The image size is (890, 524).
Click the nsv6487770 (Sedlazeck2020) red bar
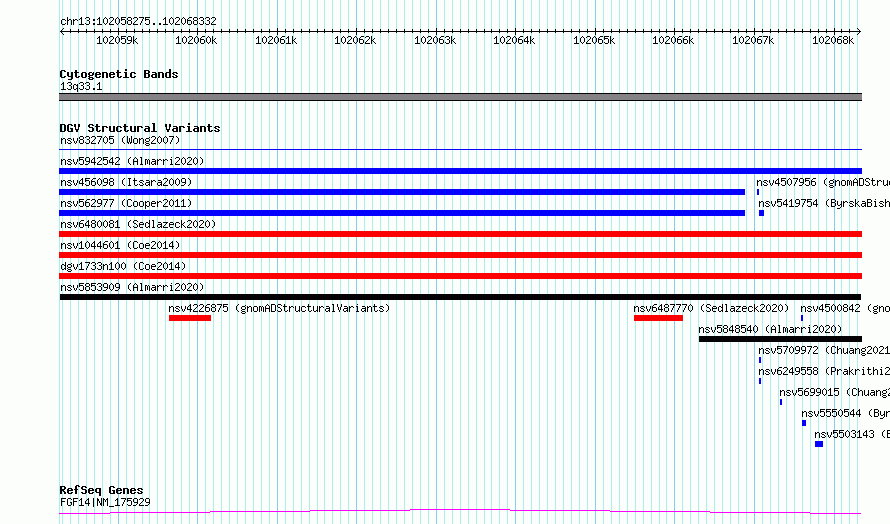658,318
